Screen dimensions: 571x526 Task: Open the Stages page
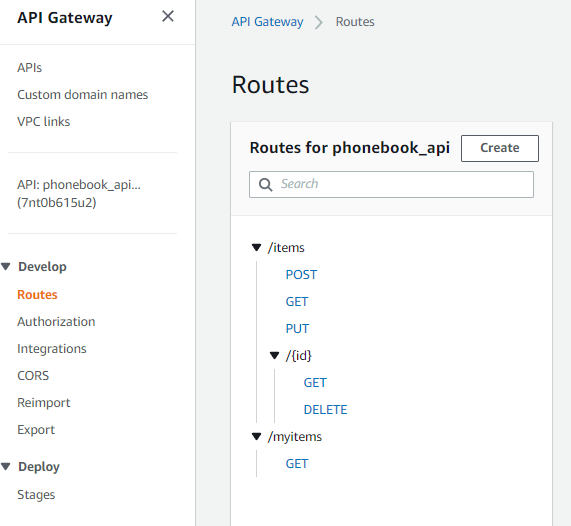tap(36, 495)
